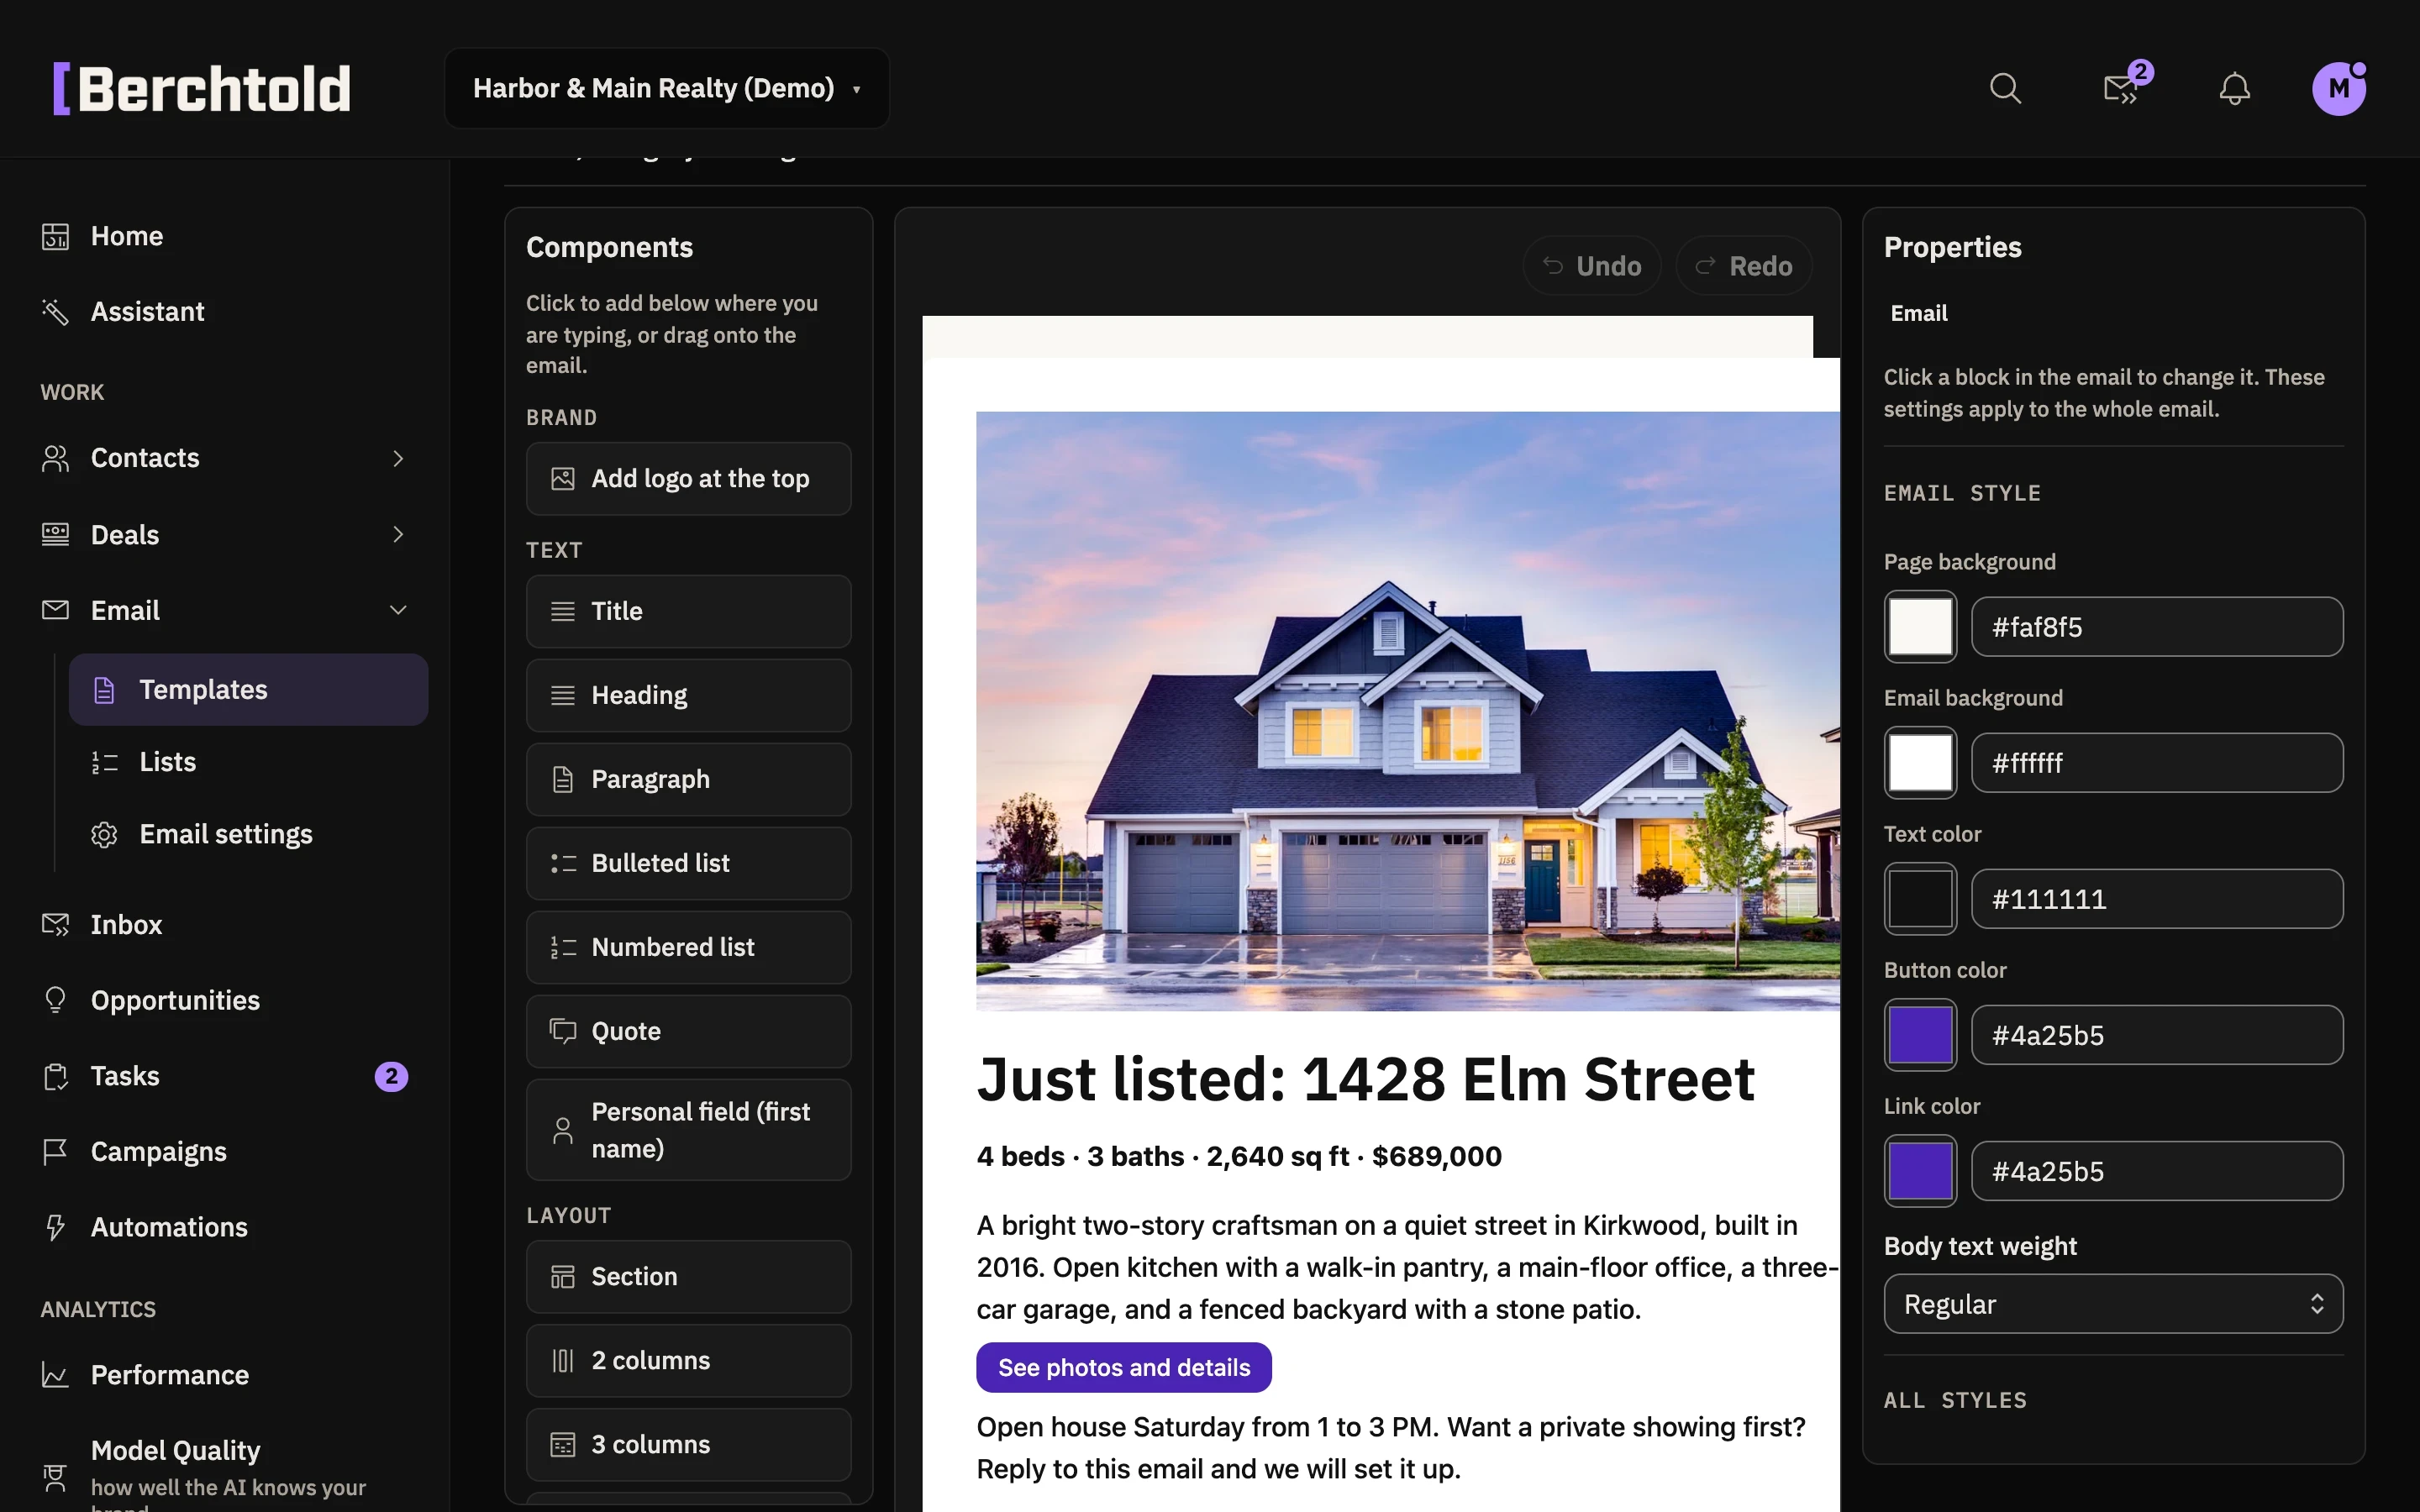Image resolution: width=2420 pixels, height=1512 pixels.
Task: Open the Body text weight dropdown
Action: point(2113,1304)
